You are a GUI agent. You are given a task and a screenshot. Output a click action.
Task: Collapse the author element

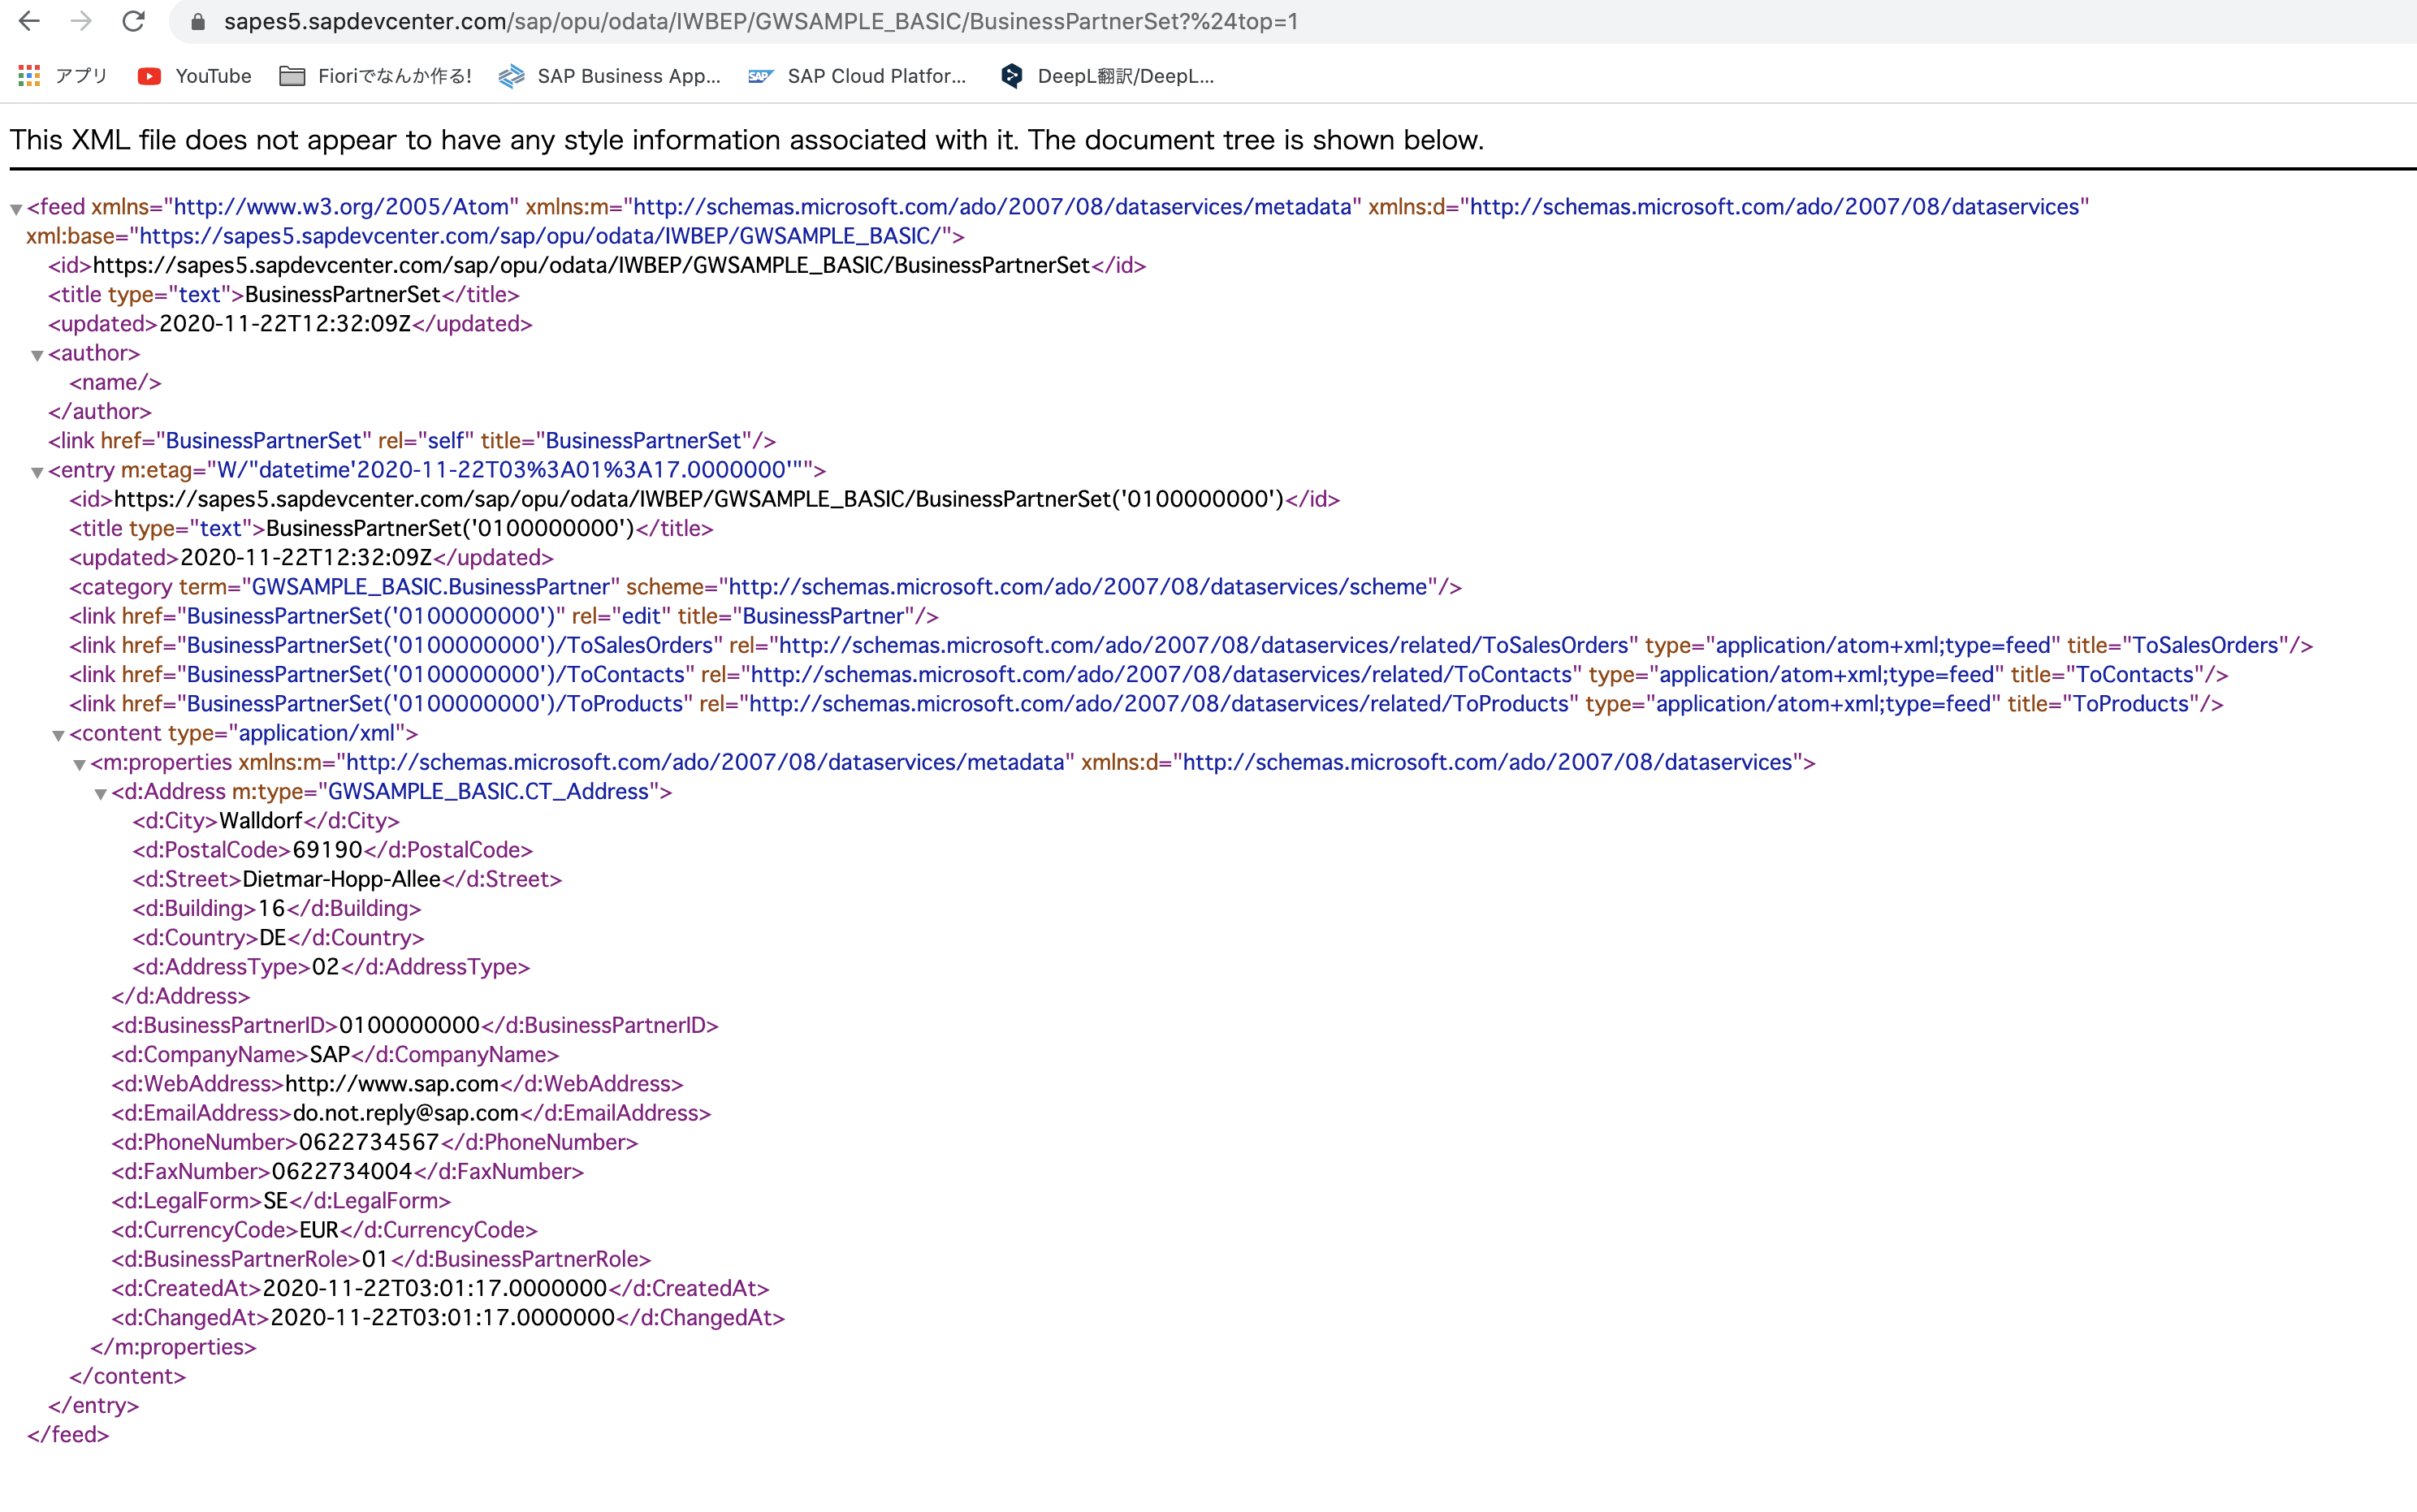(x=37, y=355)
